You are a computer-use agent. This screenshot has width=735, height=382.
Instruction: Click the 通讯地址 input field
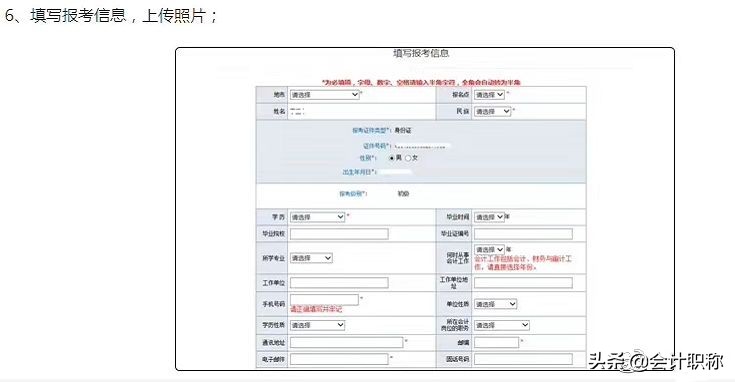[x=346, y=343]
